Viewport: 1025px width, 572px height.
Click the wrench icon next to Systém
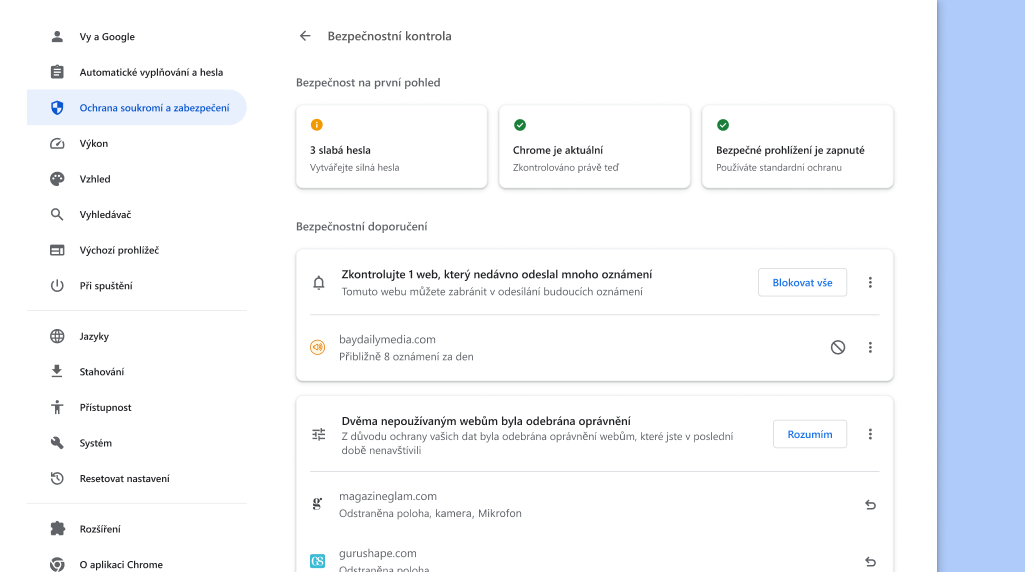[x=57, y=443]
